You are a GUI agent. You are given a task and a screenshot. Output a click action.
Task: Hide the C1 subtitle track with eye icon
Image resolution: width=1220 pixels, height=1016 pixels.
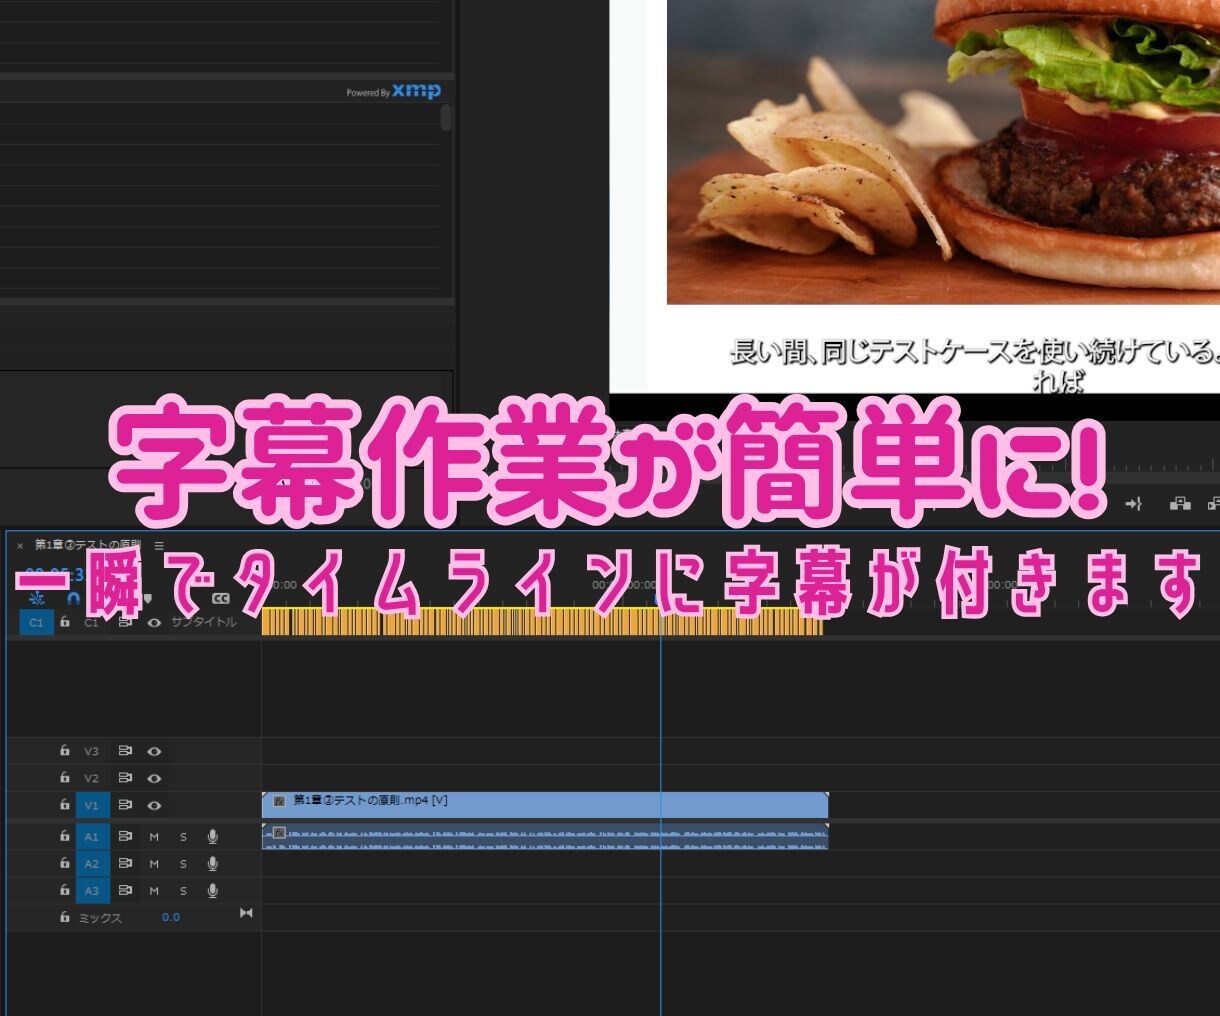tap(154, 622)
